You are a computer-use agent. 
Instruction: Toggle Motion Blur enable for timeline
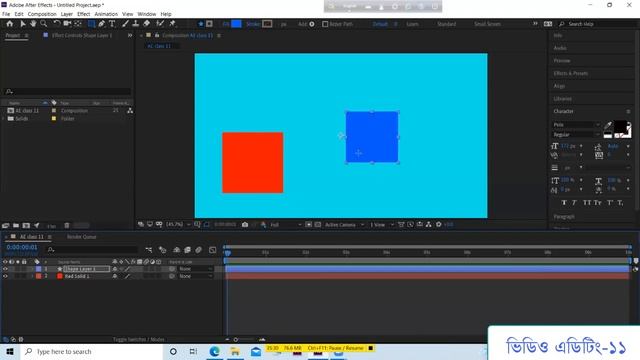(198, 249)
